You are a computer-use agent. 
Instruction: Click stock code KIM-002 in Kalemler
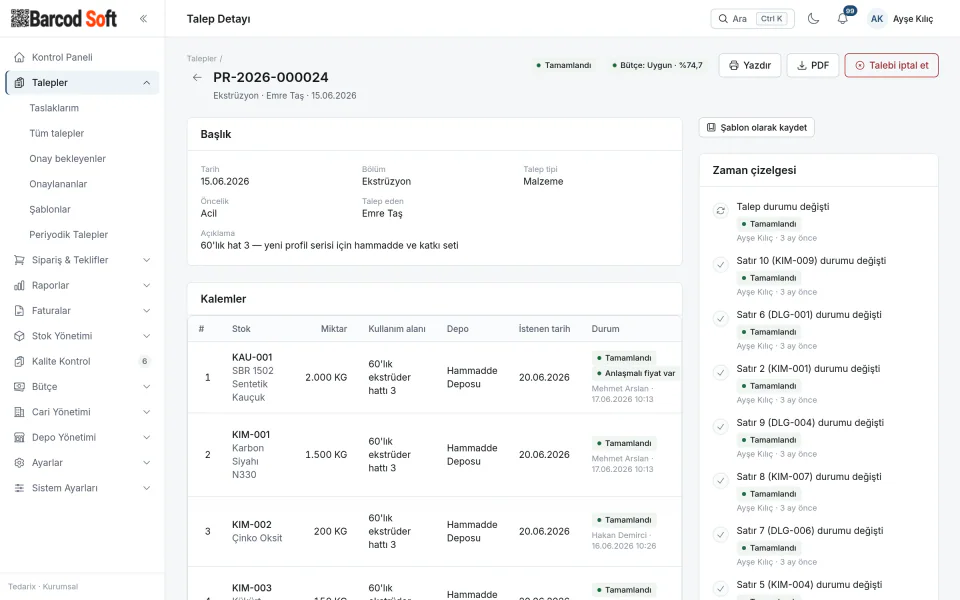coord(252,525)
